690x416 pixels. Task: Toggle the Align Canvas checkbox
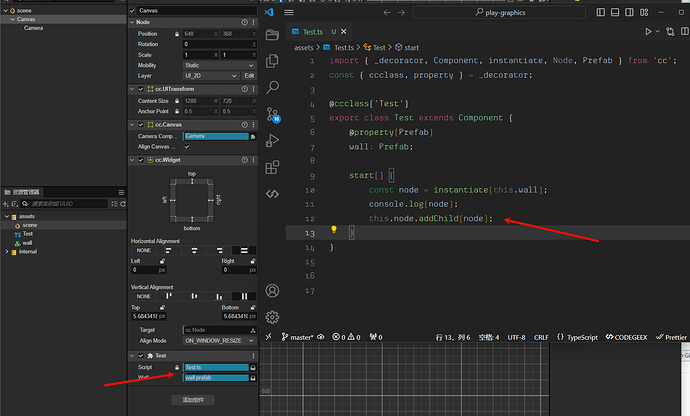[x=186, y=147]
